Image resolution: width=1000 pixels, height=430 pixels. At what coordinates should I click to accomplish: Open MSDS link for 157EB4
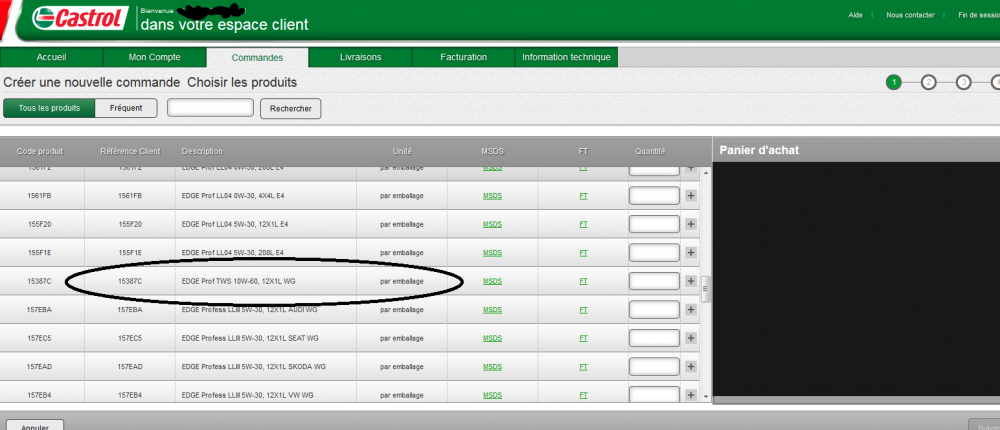(492, 396)
